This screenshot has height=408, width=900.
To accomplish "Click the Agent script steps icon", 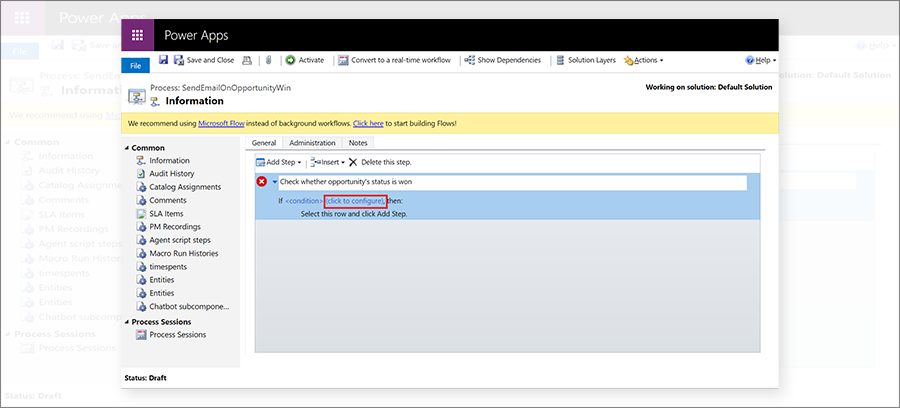I will (141, 240).
